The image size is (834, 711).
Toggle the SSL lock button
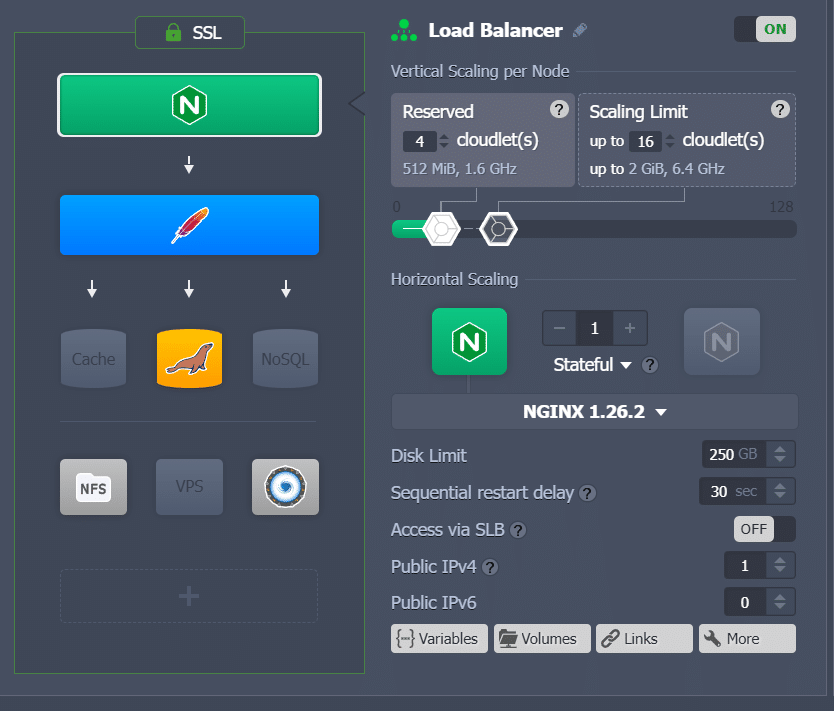(x=190, y=32)
